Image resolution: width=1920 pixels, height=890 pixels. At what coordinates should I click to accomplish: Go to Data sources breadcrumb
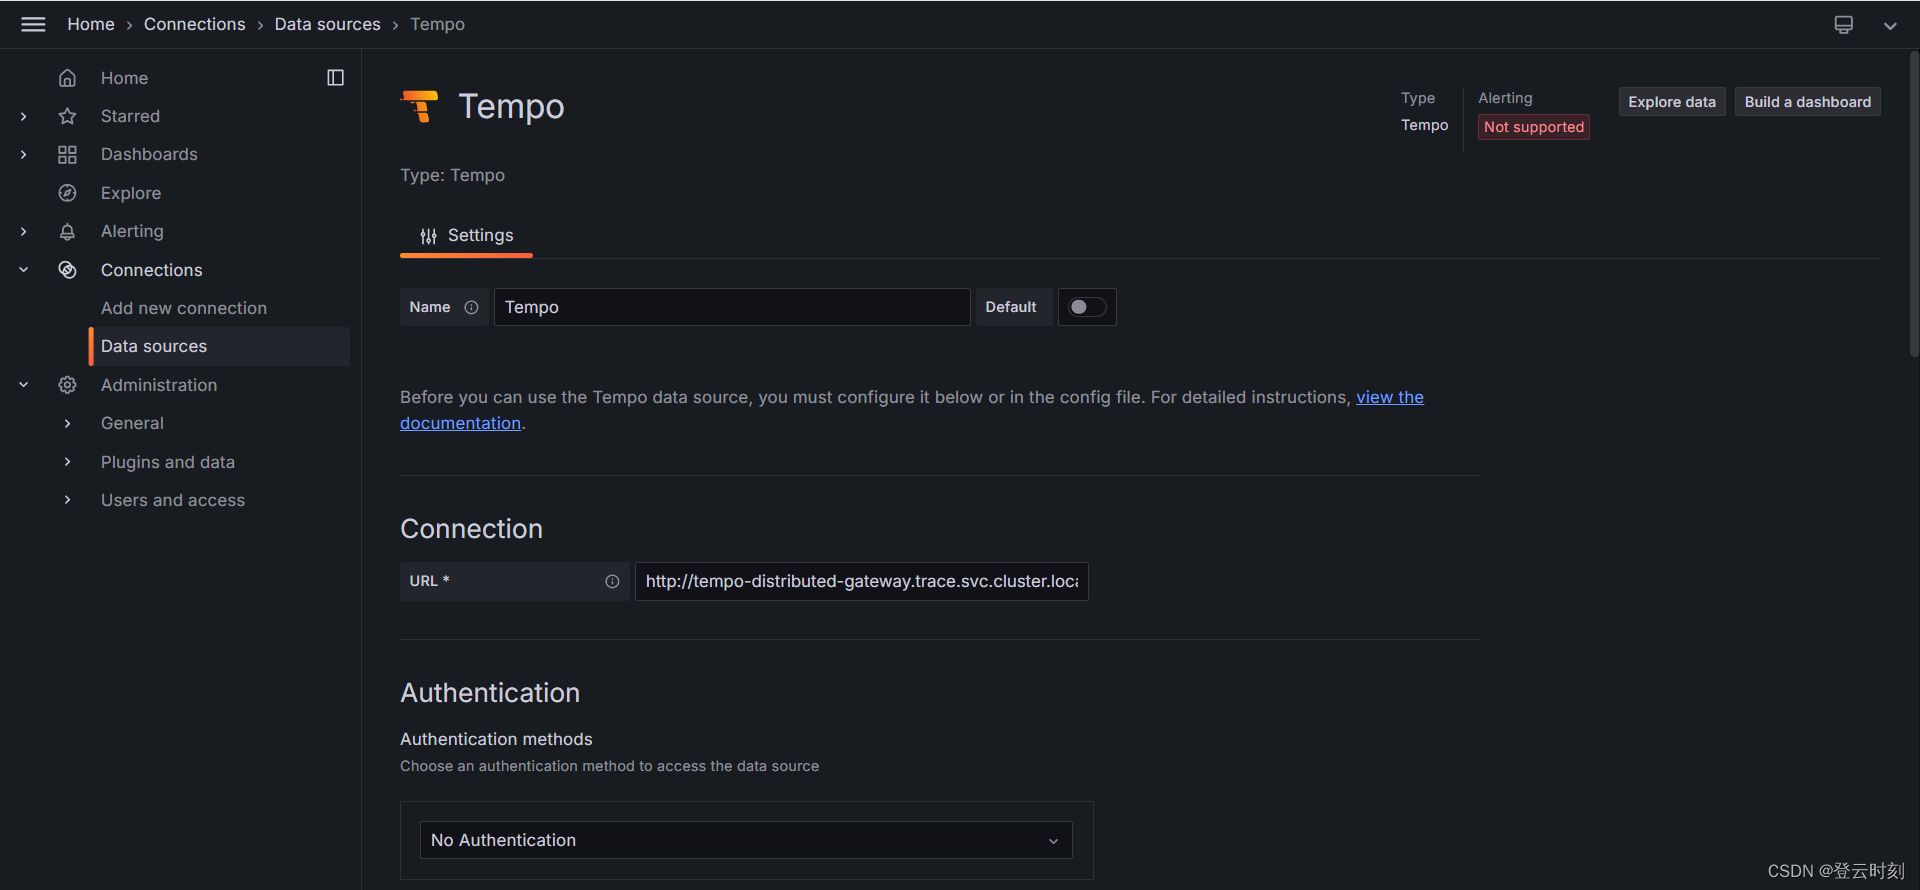[x=327, y=24]
